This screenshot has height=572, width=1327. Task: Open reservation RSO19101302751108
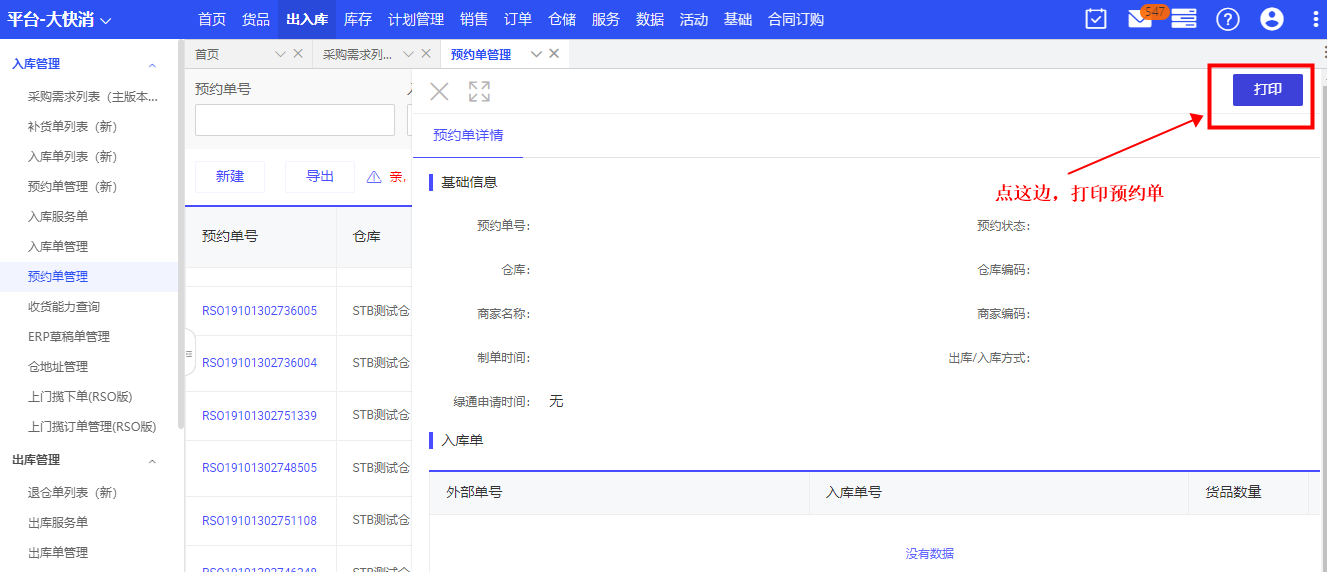pos(259,521)
